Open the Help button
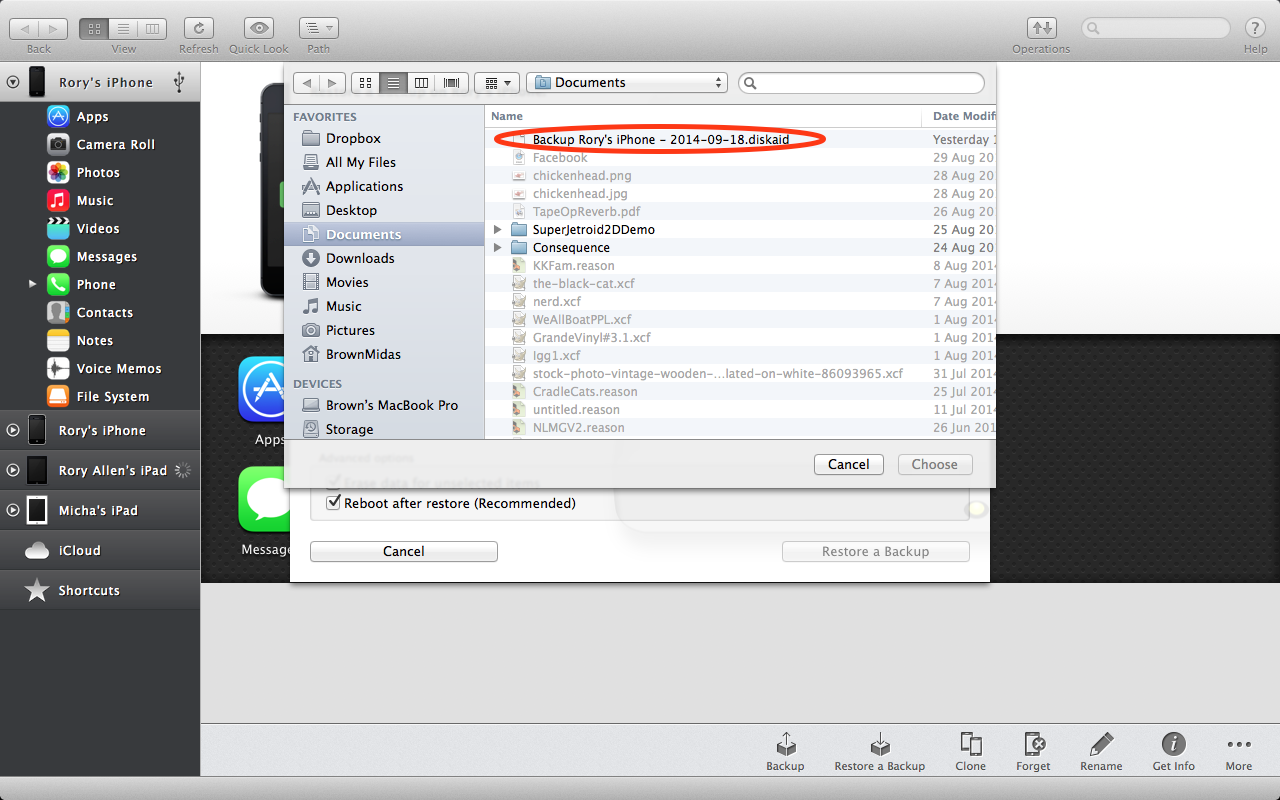 pos(1255,28)
